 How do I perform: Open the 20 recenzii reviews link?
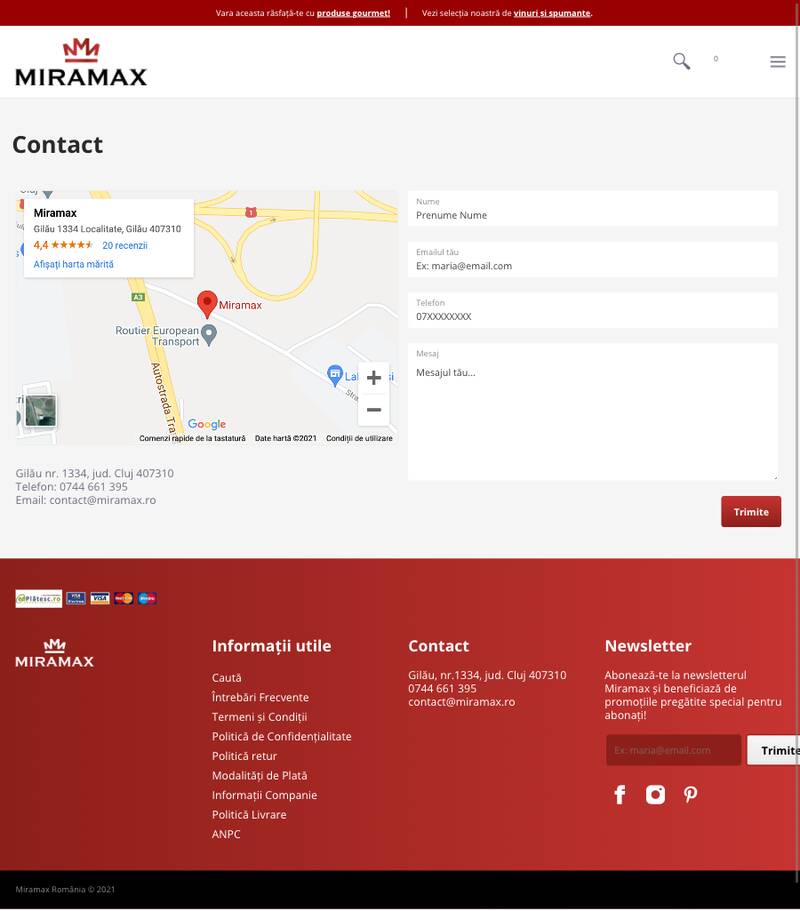pyautogui.click(x=125, y=245)
